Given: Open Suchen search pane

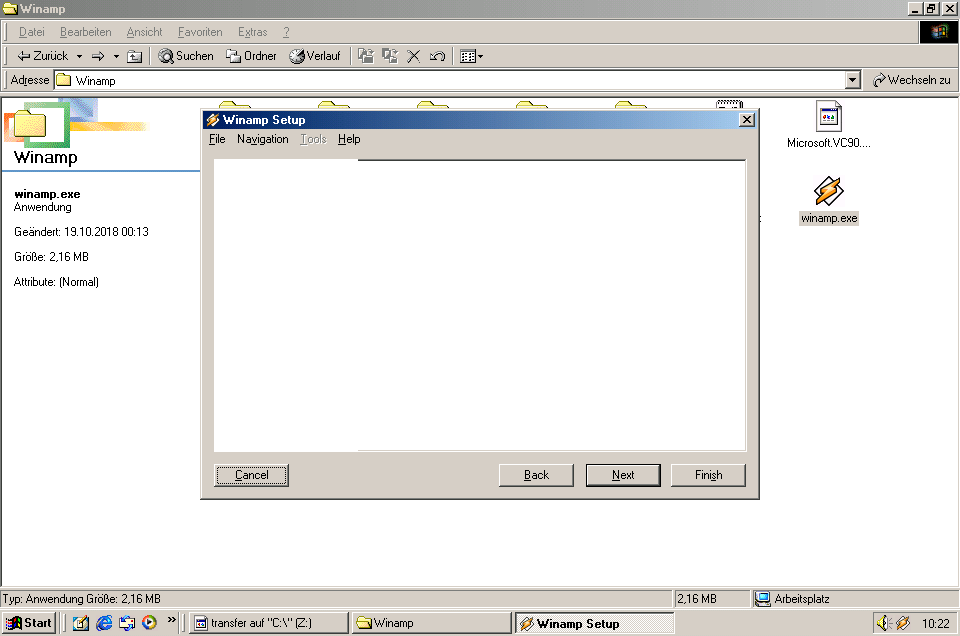Looking at the screenshot, I should pyautogui.click(x=186, y=56).
